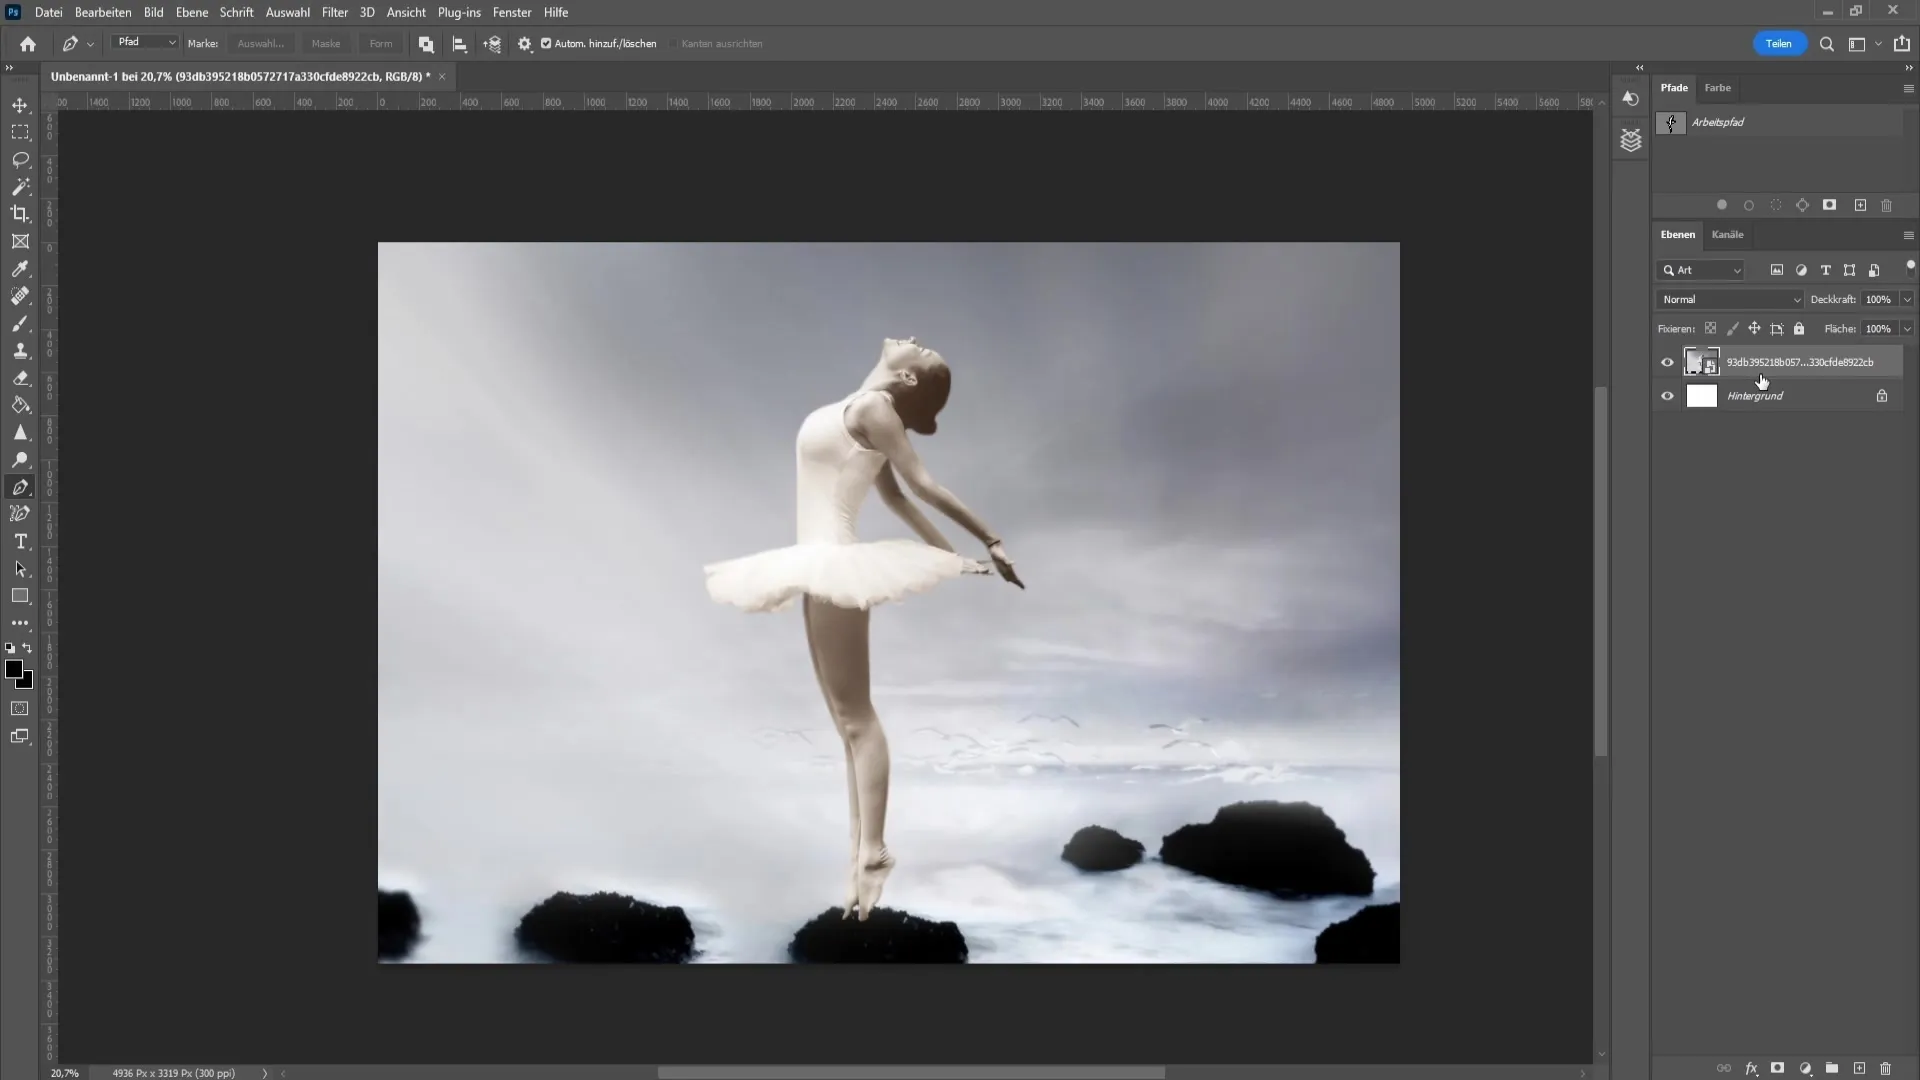Viewport: 1920px width, 1080px height.
Task: Select the Healing Brush tool
Action: [x=20, y=295]
